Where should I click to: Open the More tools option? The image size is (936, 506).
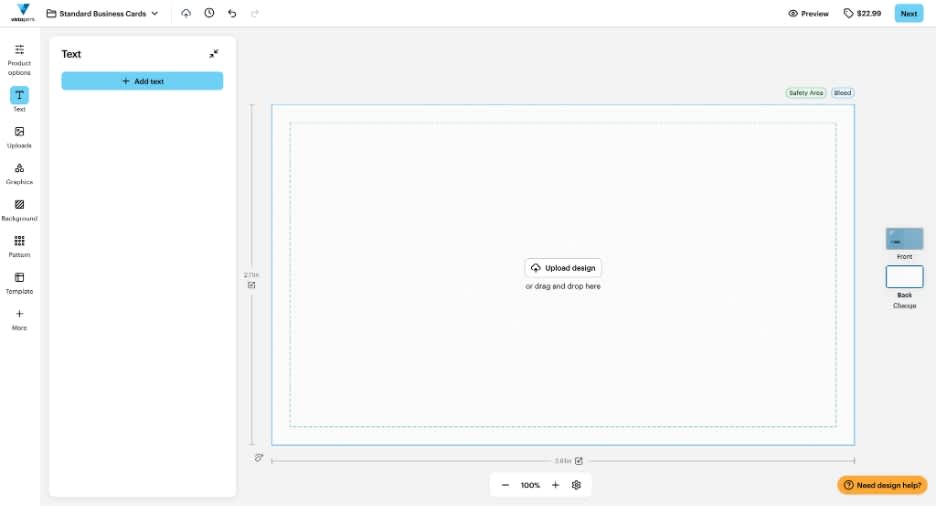[19, 319]
